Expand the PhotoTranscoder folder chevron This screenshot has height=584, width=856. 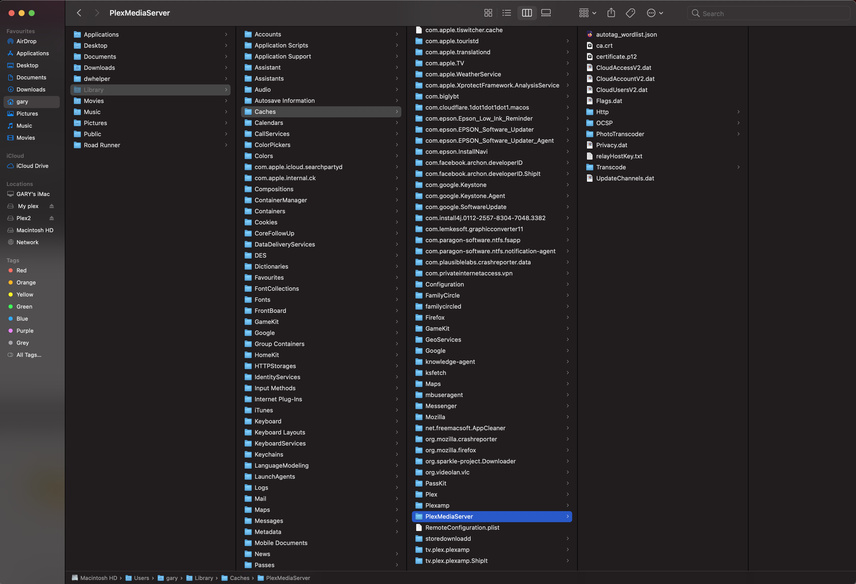click(x=739, y=134)
